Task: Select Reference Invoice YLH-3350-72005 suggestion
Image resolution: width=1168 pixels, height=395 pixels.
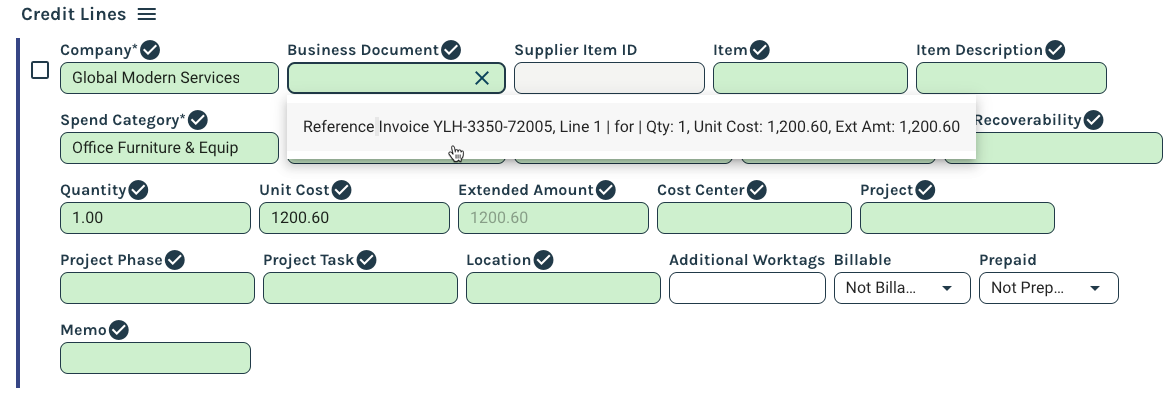Action: tap(631, 127)
